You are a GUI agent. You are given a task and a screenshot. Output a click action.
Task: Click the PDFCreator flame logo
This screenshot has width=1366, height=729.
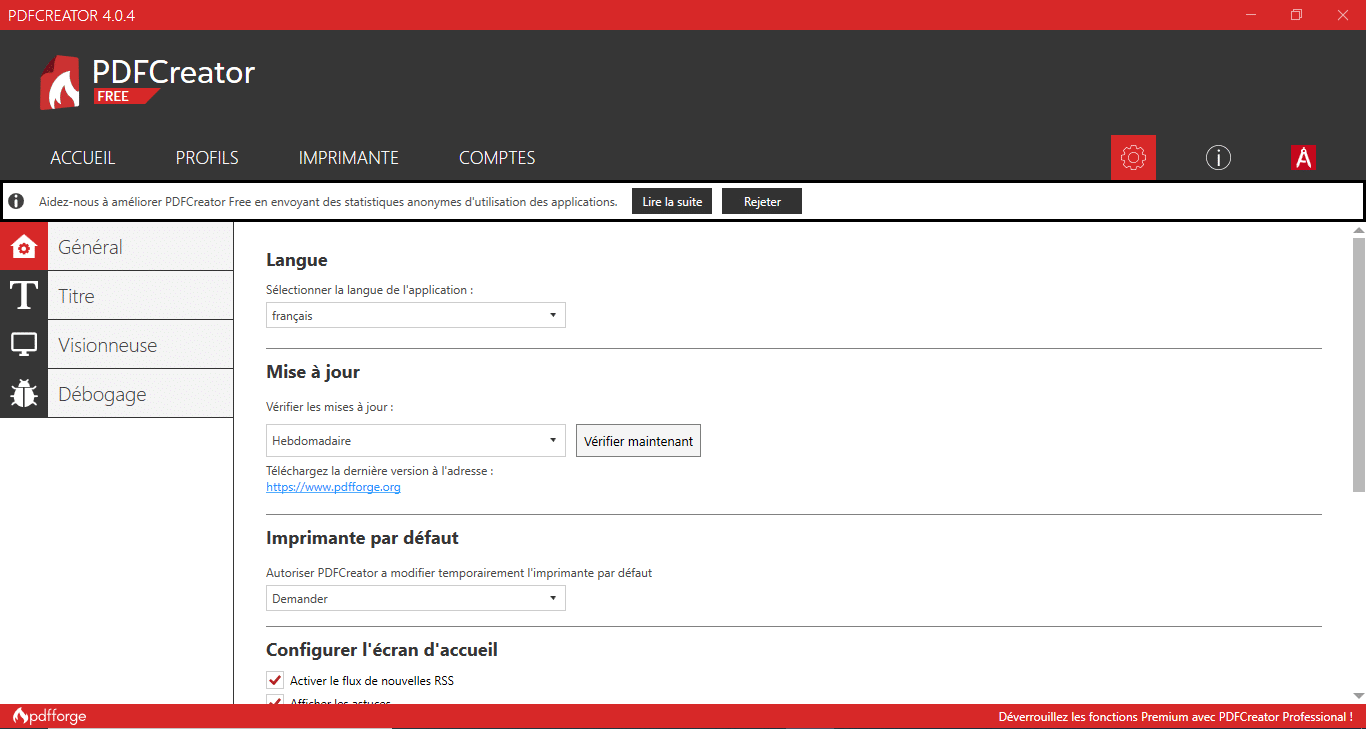pyautogui.click(x=60, y=83)
